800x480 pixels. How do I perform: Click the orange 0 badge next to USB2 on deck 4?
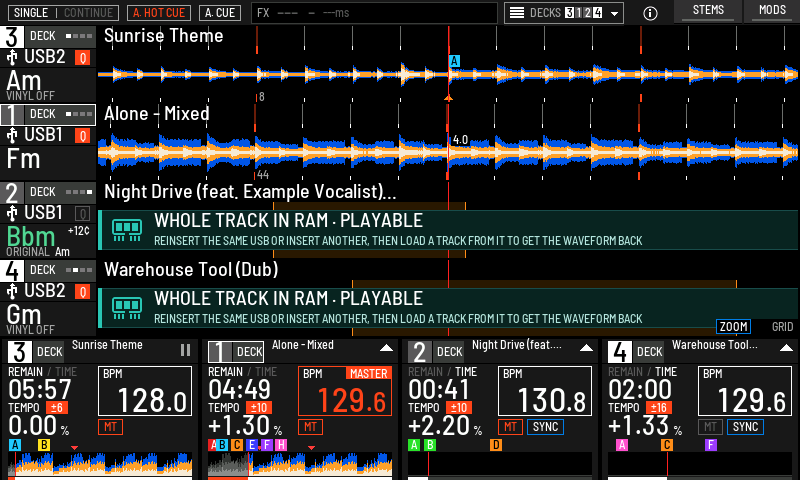click(83, 292)
